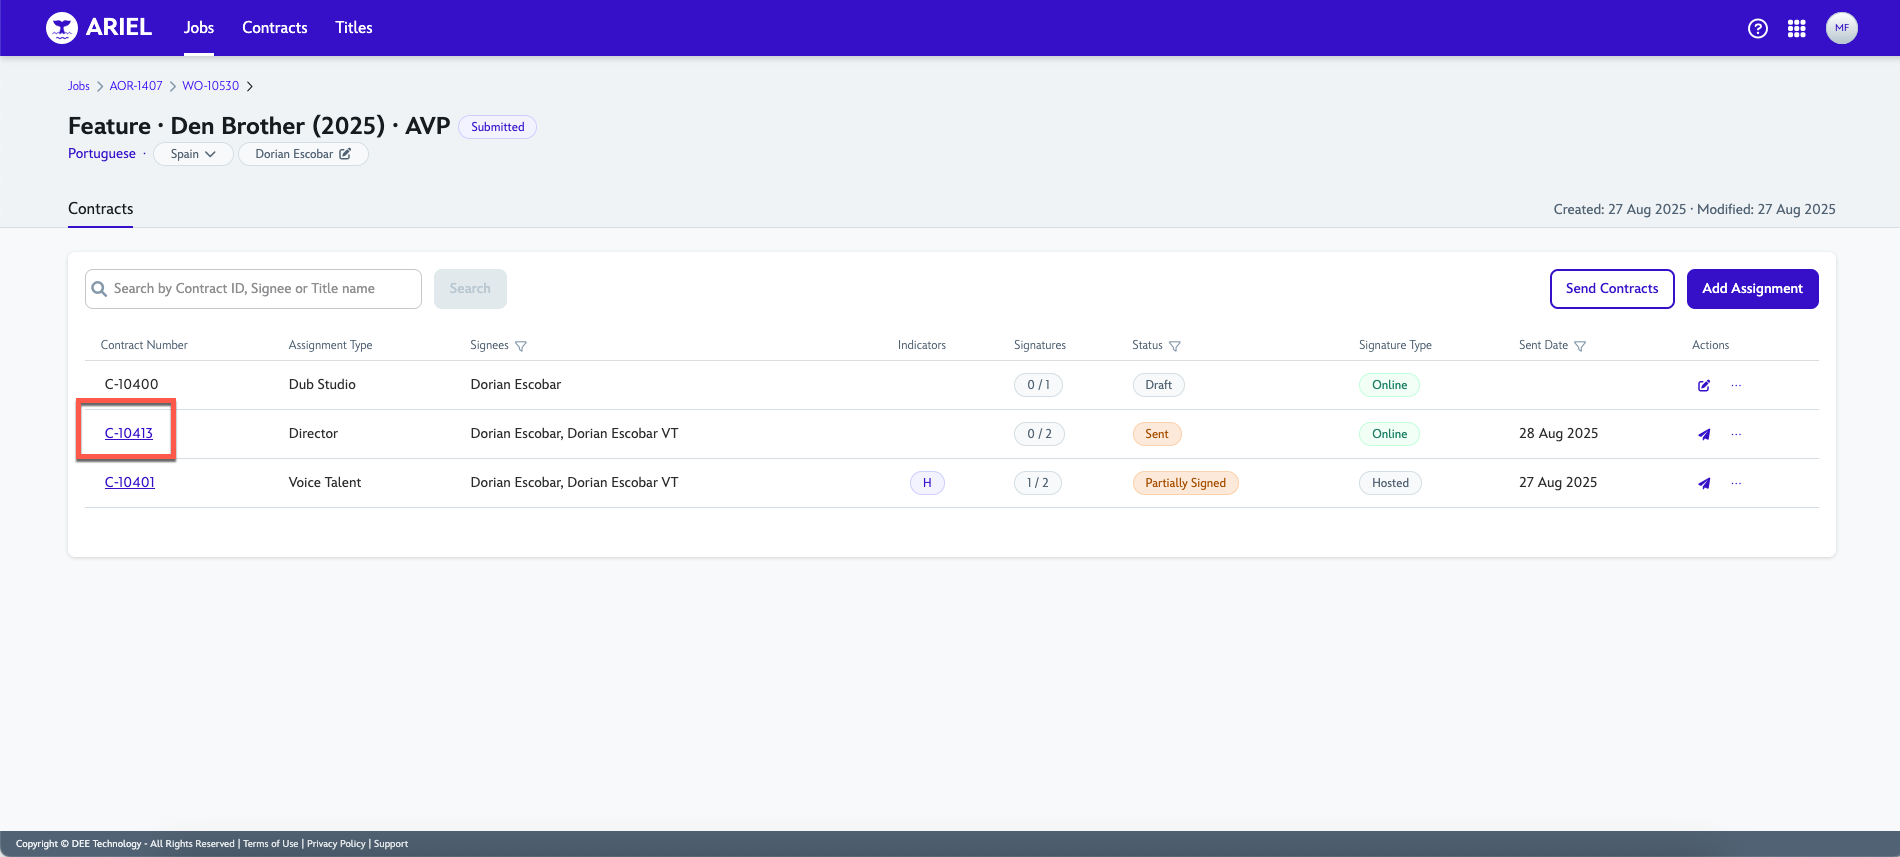Select the Contracts tab below job title

pos(100,209)
